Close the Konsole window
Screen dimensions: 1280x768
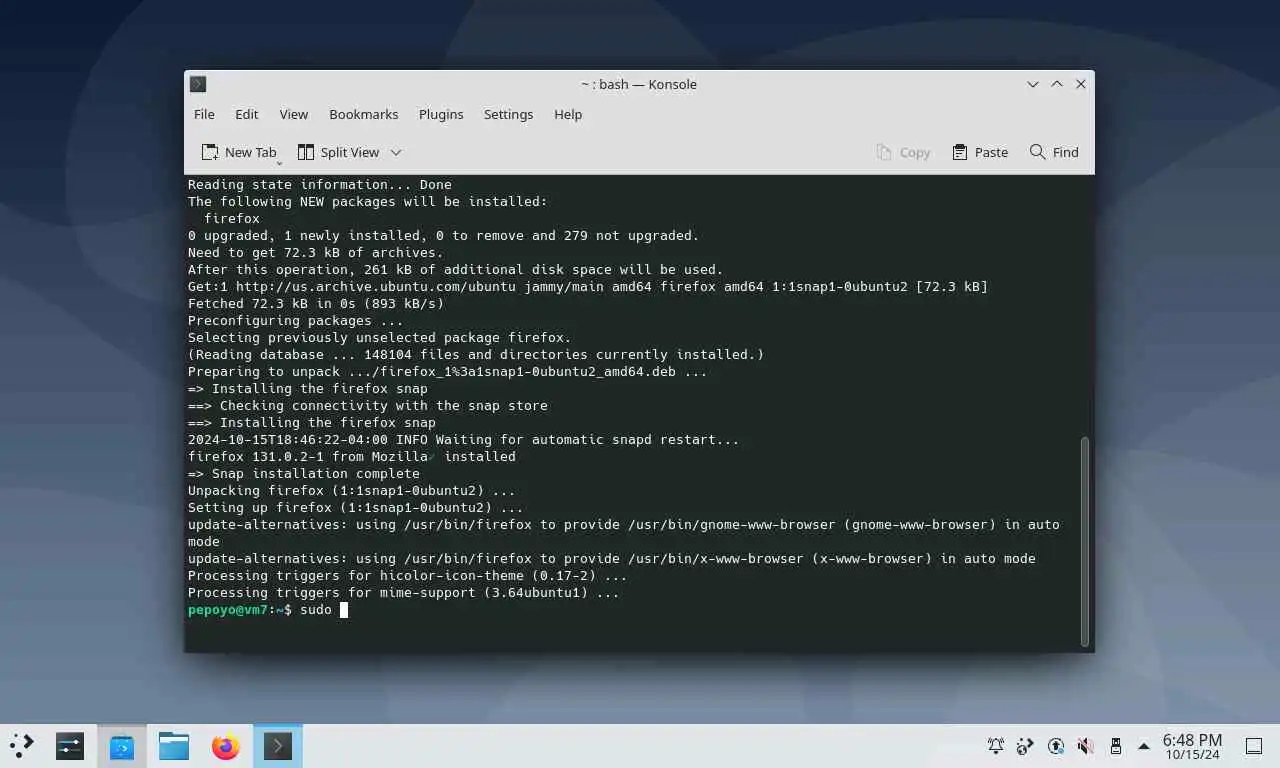tap(1081, 84)
